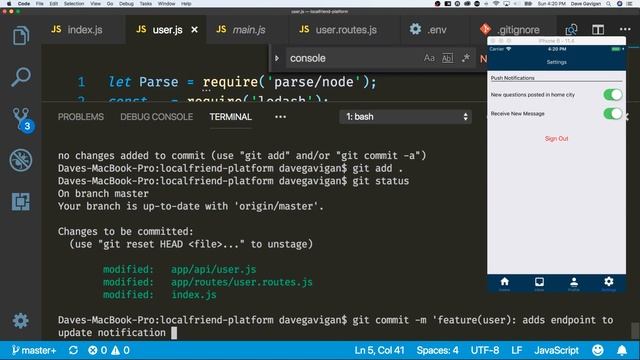Toggle the 'Receive New Message' switch
Image resolution: width=640 pixels, height=360 pixels.
point(613,113)
